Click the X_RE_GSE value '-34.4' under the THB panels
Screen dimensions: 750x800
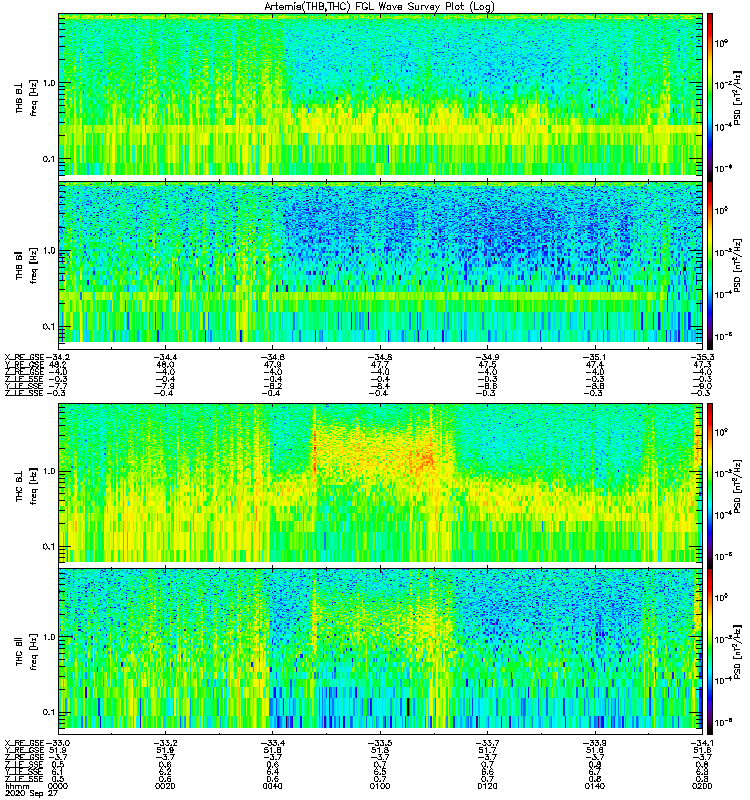pos(165,357)
